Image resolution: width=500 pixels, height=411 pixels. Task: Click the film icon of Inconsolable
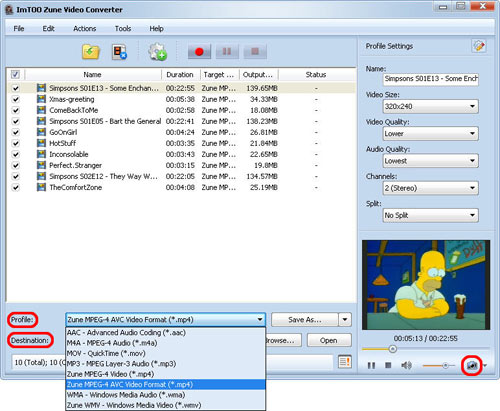(41, 154)
